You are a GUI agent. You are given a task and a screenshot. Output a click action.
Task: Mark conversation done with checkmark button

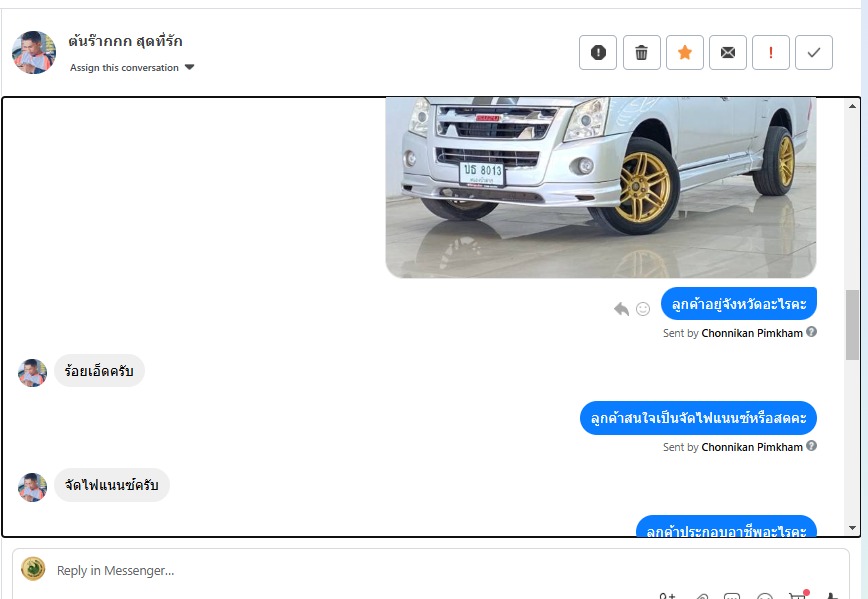[x=814, y=53]
